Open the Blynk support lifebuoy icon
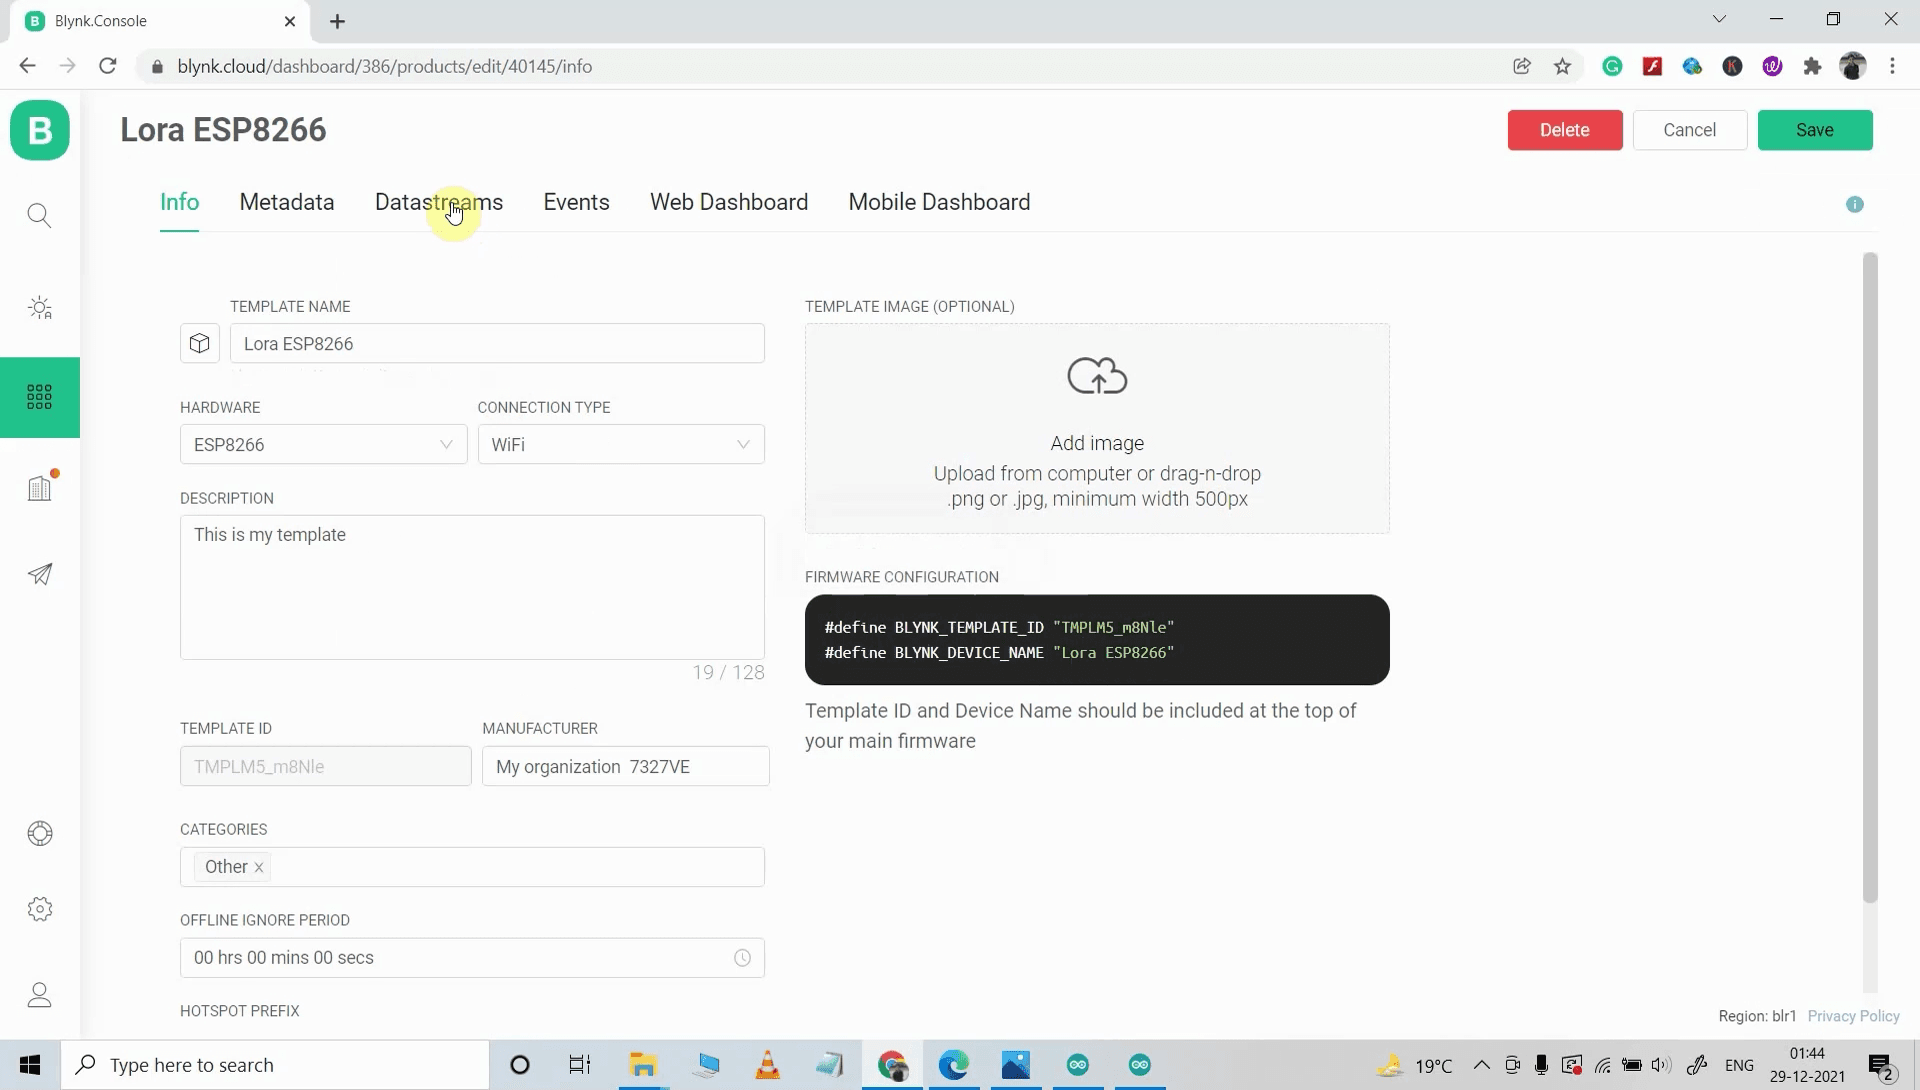Image resolution: width=1920 pixels, height=1090 pixels. [x=39, y=833]
